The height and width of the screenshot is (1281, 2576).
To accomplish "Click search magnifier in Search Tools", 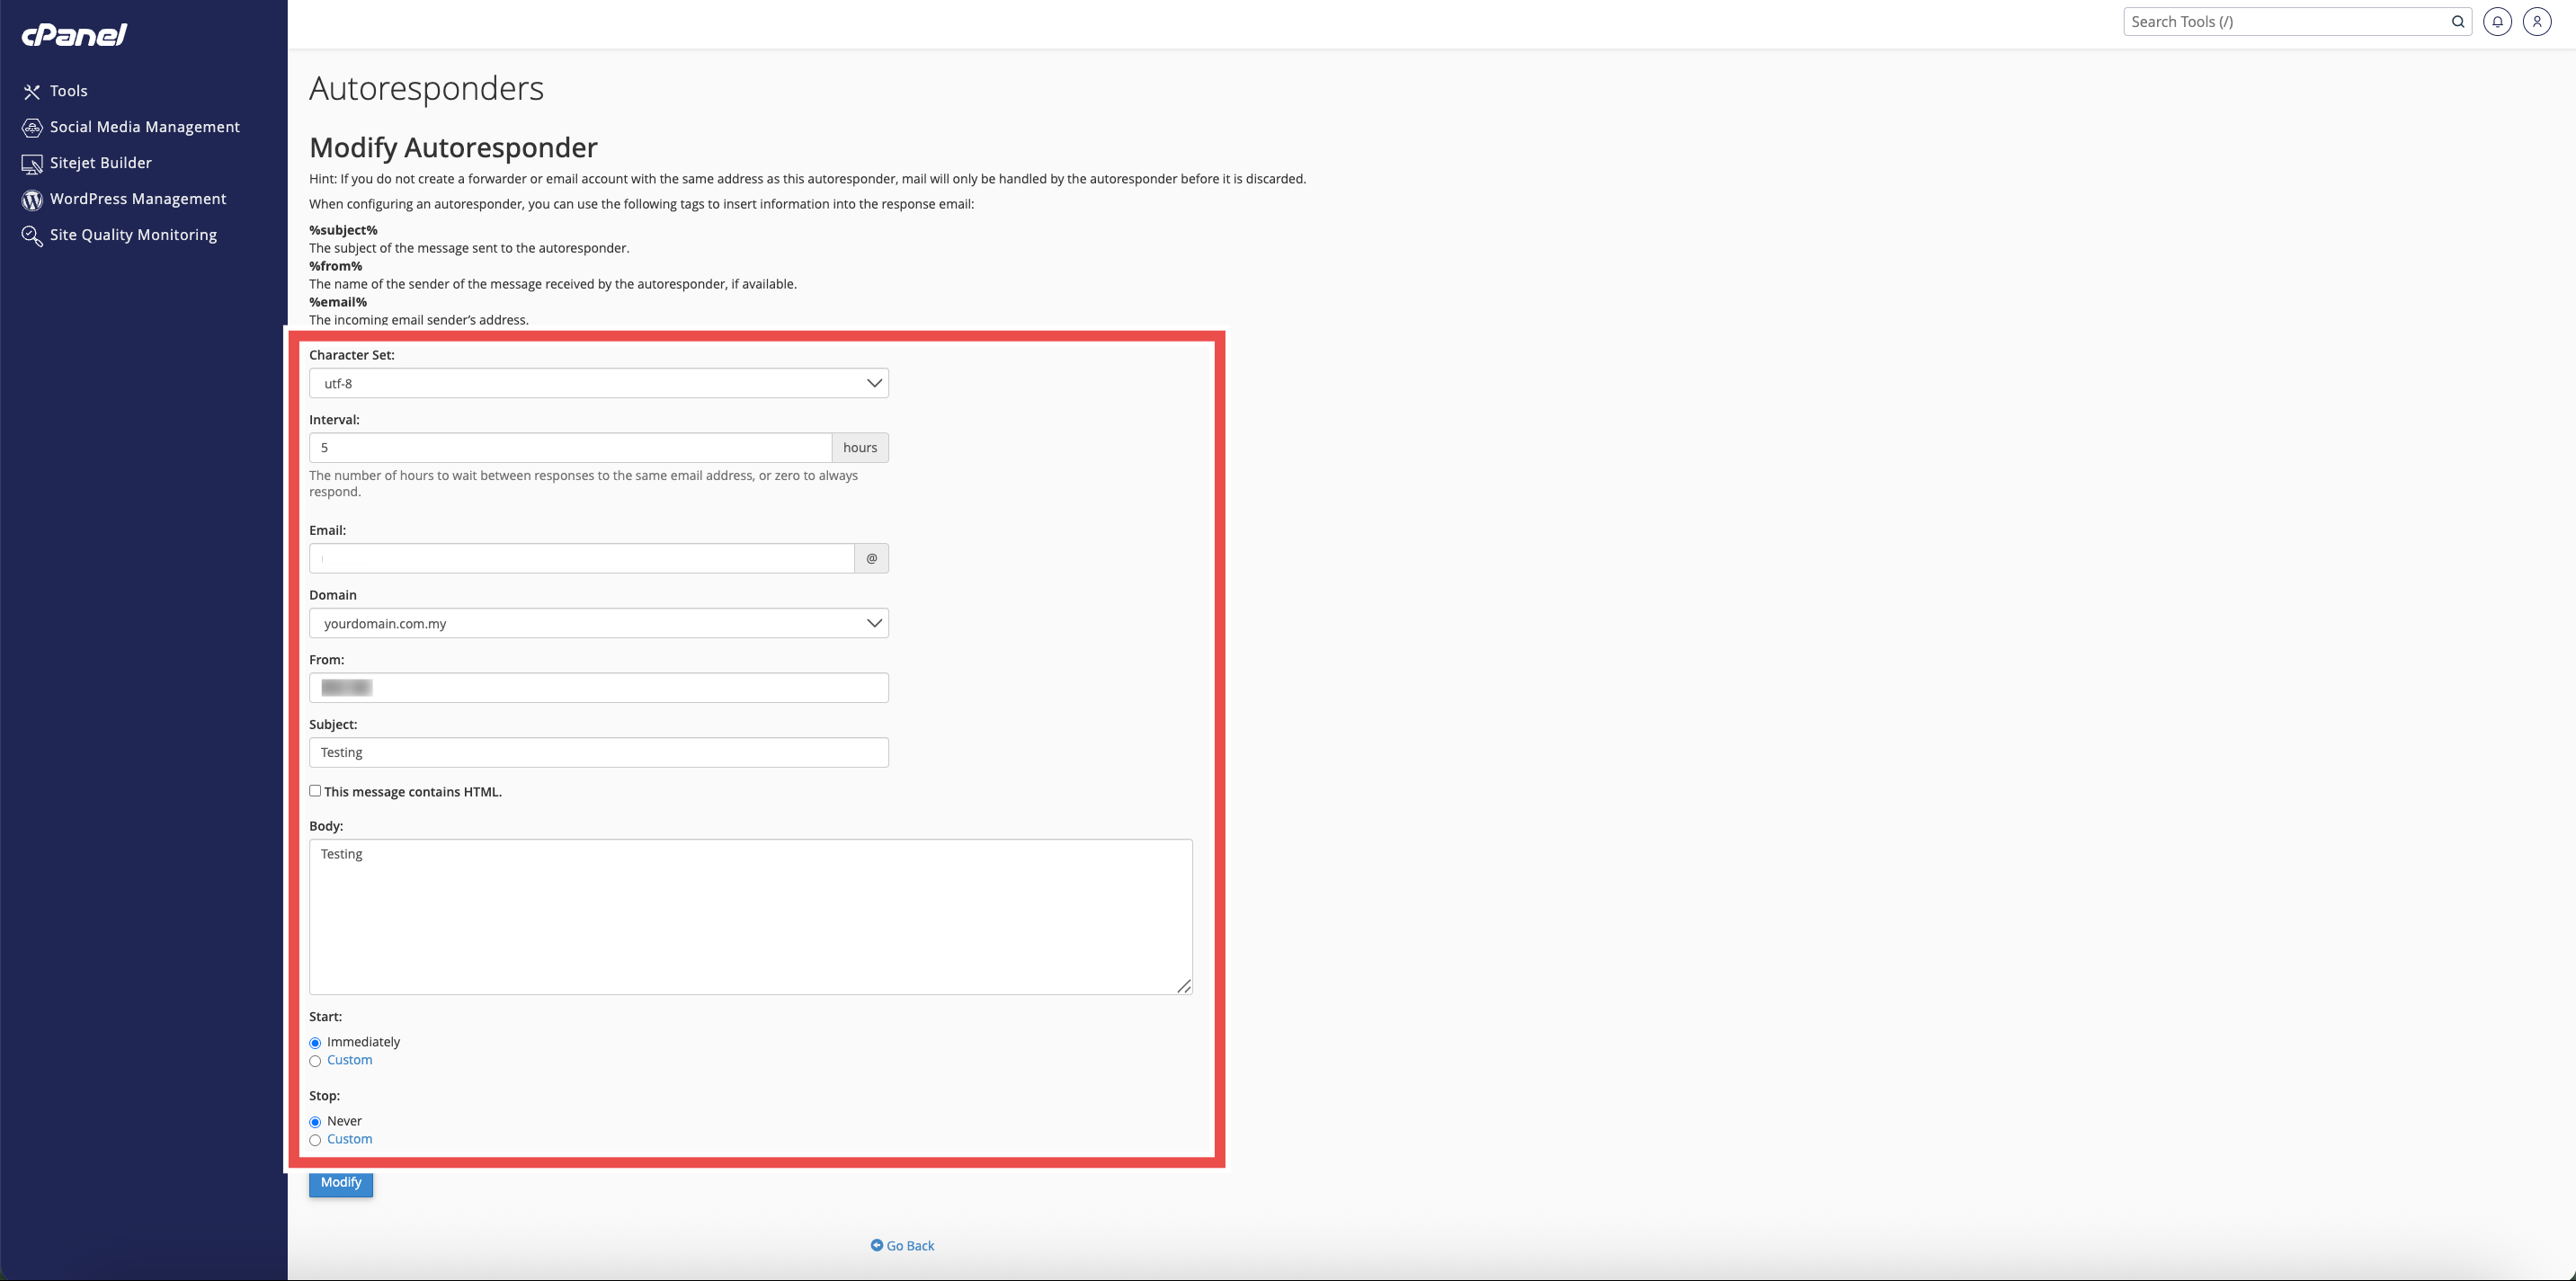I will [2457, 21].
